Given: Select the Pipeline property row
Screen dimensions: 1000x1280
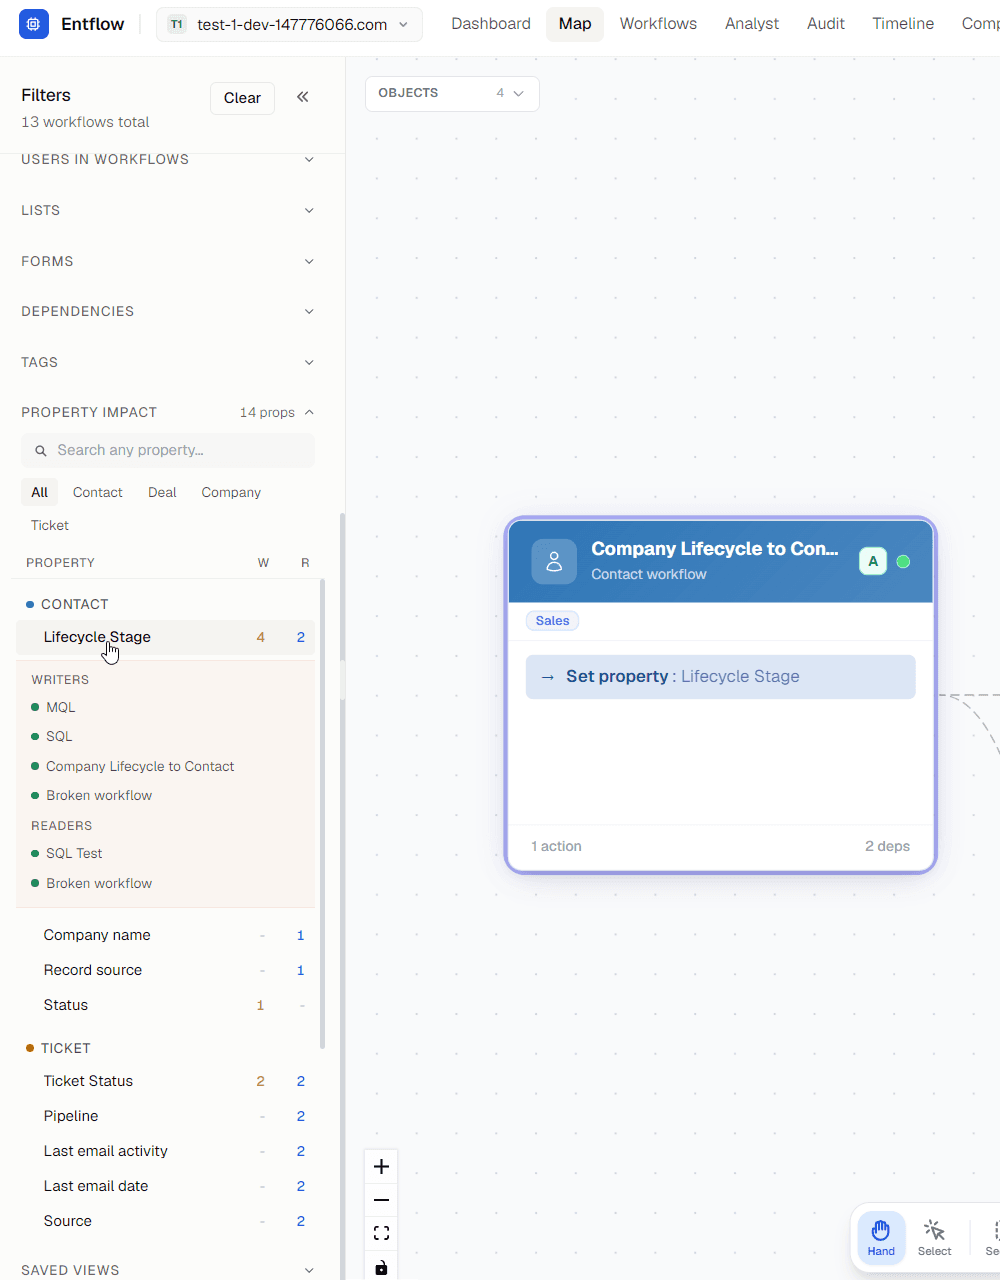Looking at the screenshot, I should (166, 1116).
